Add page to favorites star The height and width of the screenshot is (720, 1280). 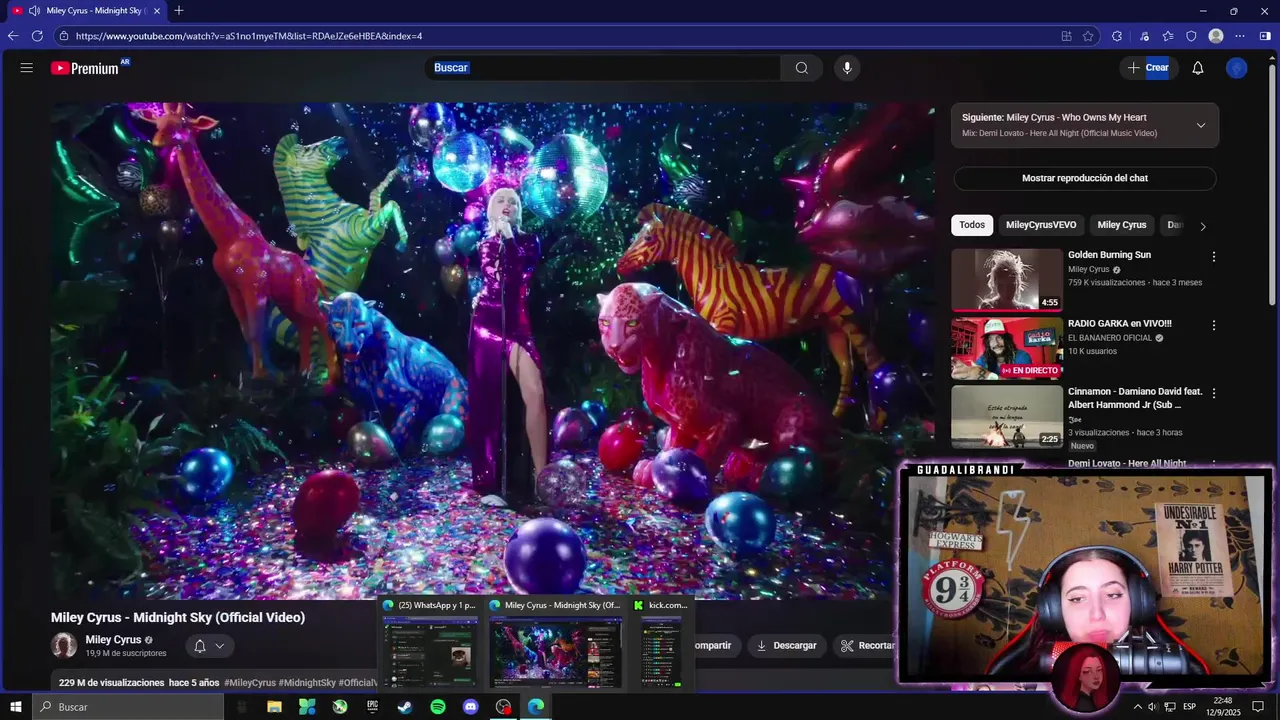coord(1088,36)
